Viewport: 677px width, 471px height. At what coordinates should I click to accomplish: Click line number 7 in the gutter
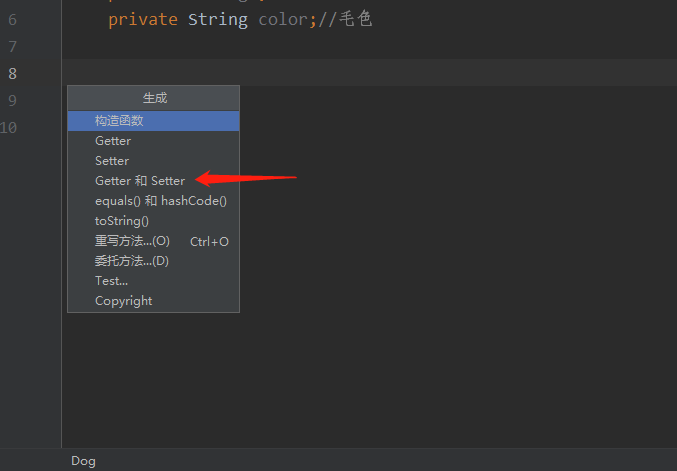pyautogui.click(x=12, y=47)
